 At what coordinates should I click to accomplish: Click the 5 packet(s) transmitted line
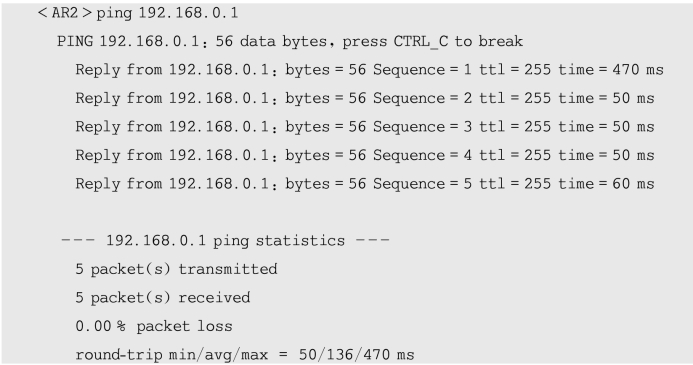coord(176,269)
